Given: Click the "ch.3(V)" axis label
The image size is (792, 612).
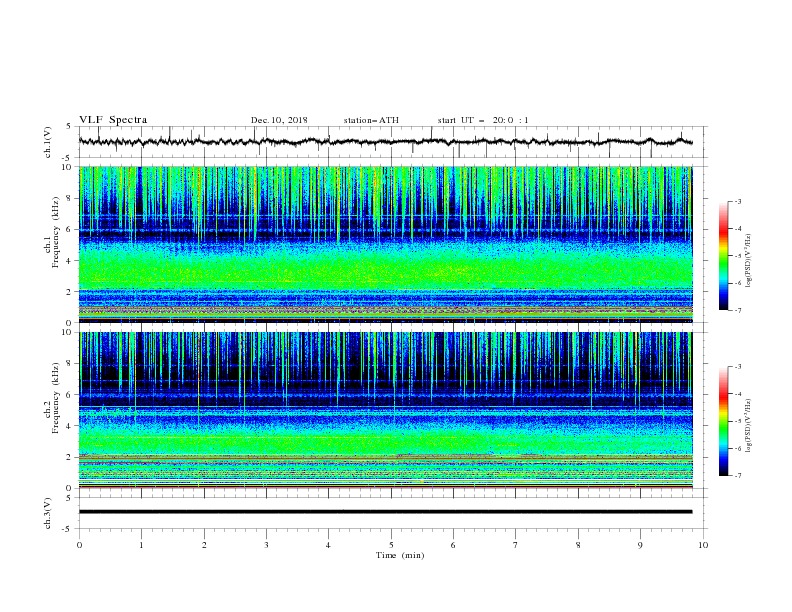Looking at the screenshot, I should click(x=48, y=513).
